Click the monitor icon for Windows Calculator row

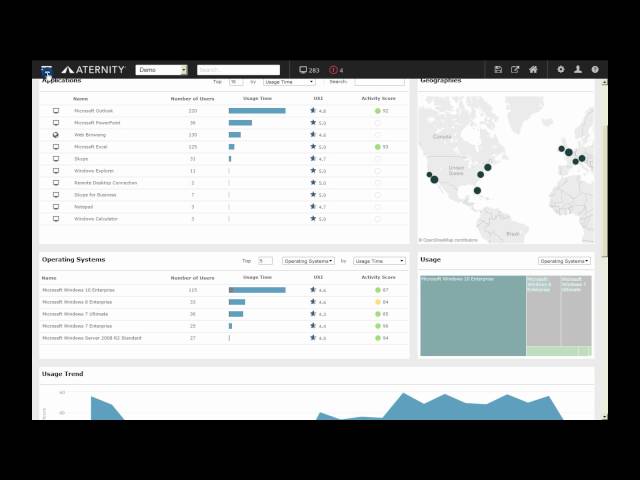(x=56, y=219)
